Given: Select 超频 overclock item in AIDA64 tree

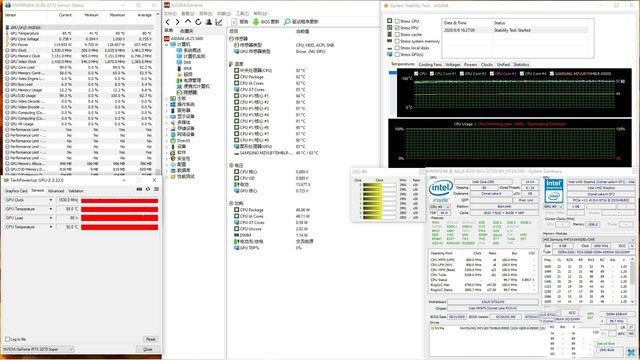Looking at the screenshot, I should click(184, 74).
